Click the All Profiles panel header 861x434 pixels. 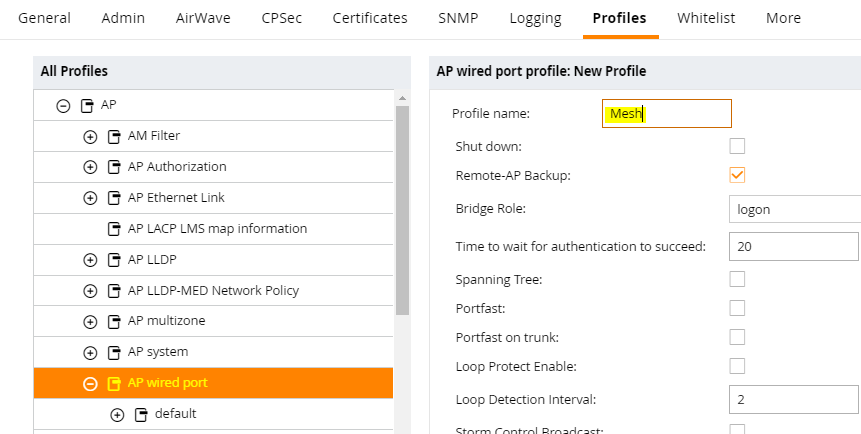tap(222, 72)
